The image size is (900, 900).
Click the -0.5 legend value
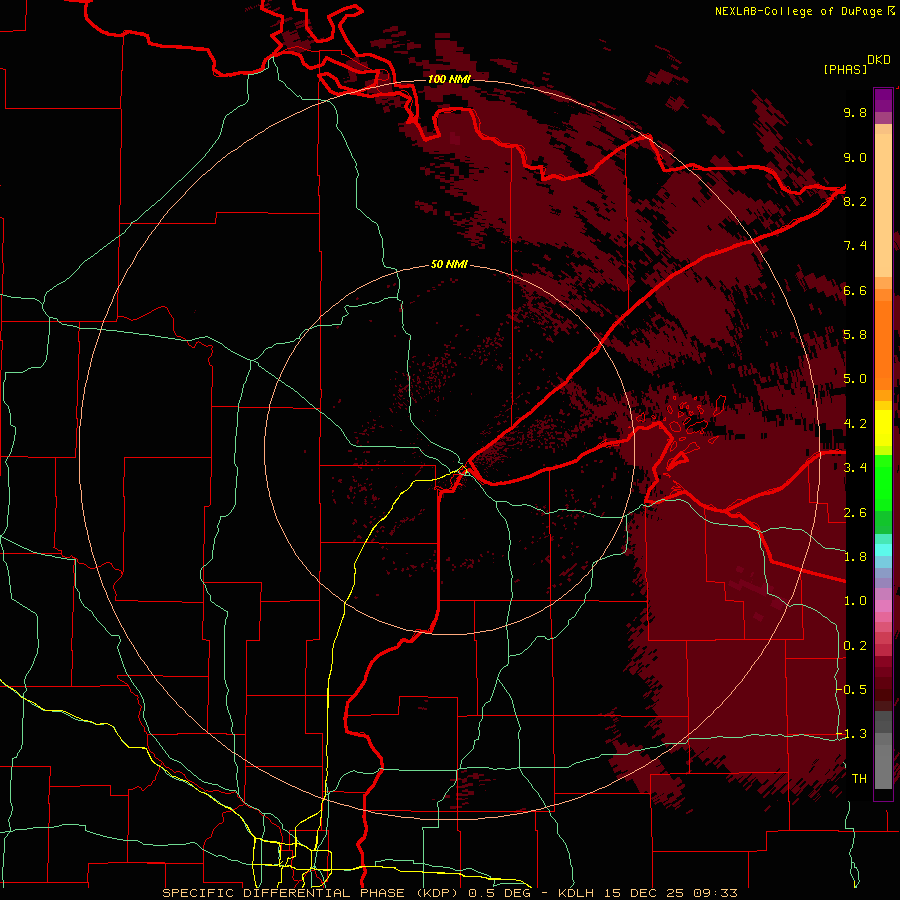(x=852, y=690)
